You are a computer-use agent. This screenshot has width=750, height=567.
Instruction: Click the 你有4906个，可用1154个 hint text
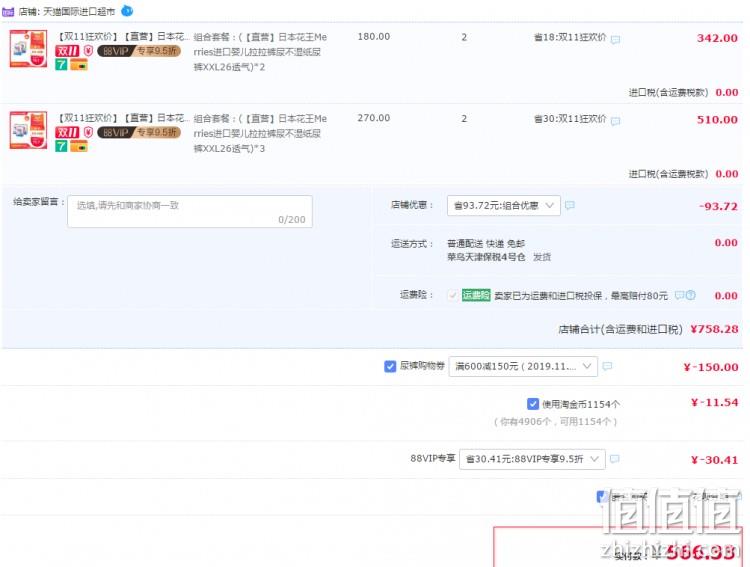coord(555,422)
